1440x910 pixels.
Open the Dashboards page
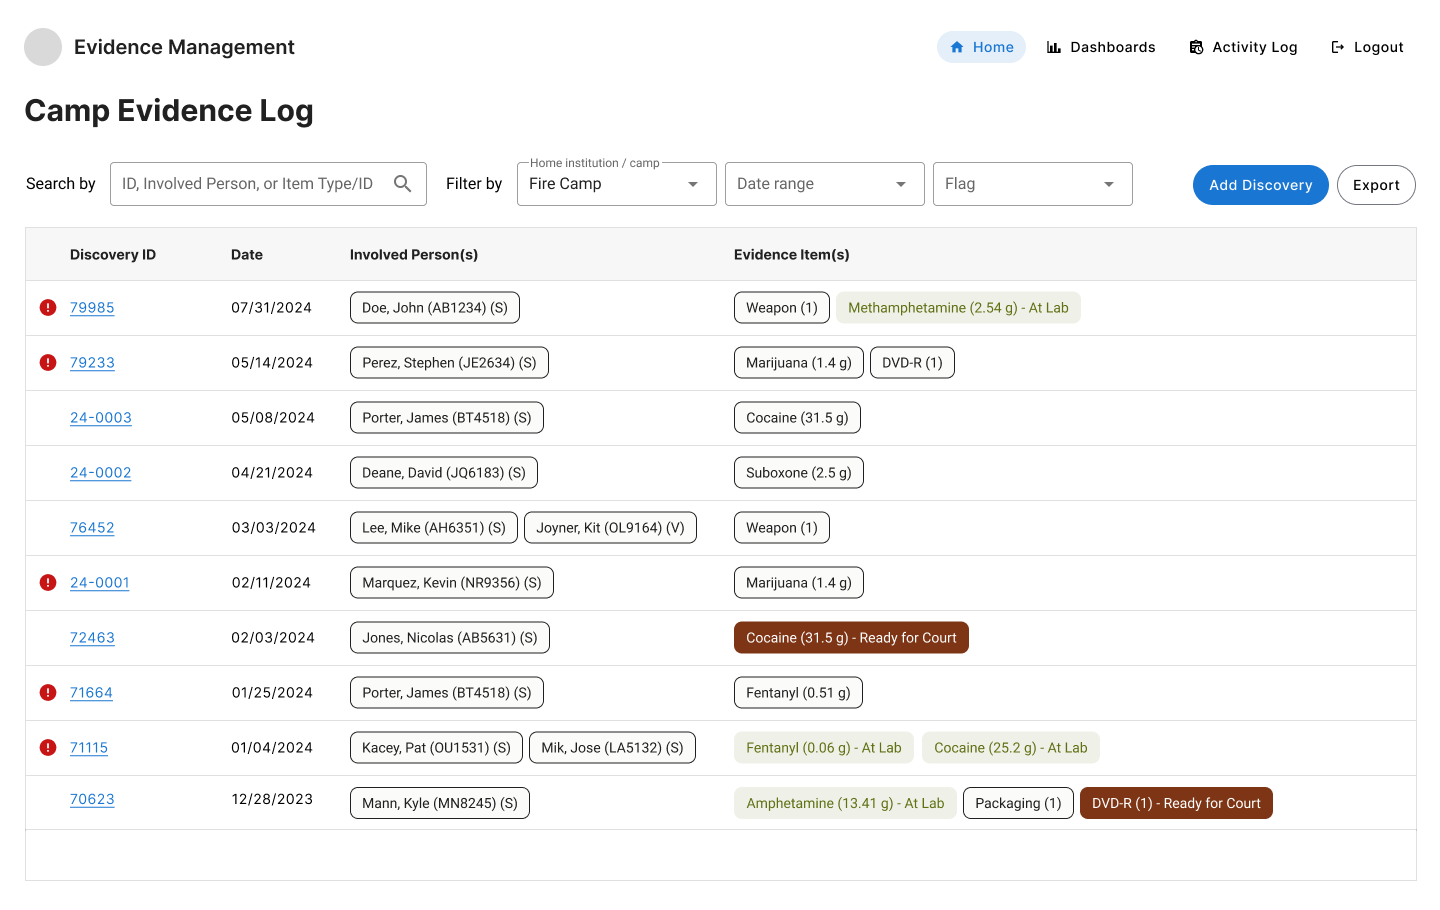1101,47
